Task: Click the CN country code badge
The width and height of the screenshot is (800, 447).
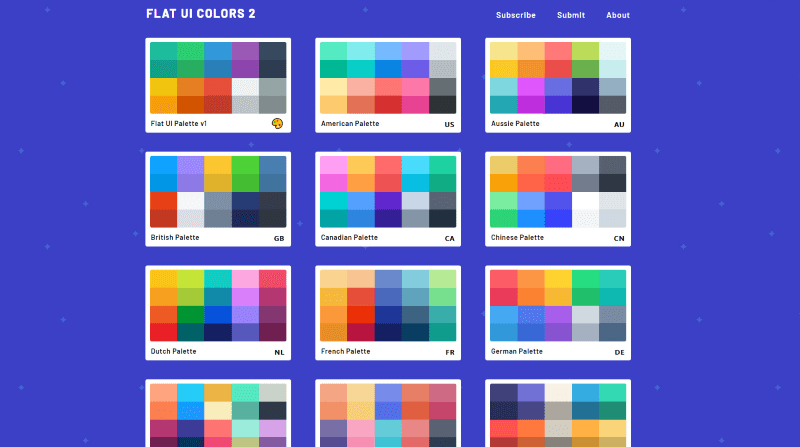Action: (x=619, y=238)
